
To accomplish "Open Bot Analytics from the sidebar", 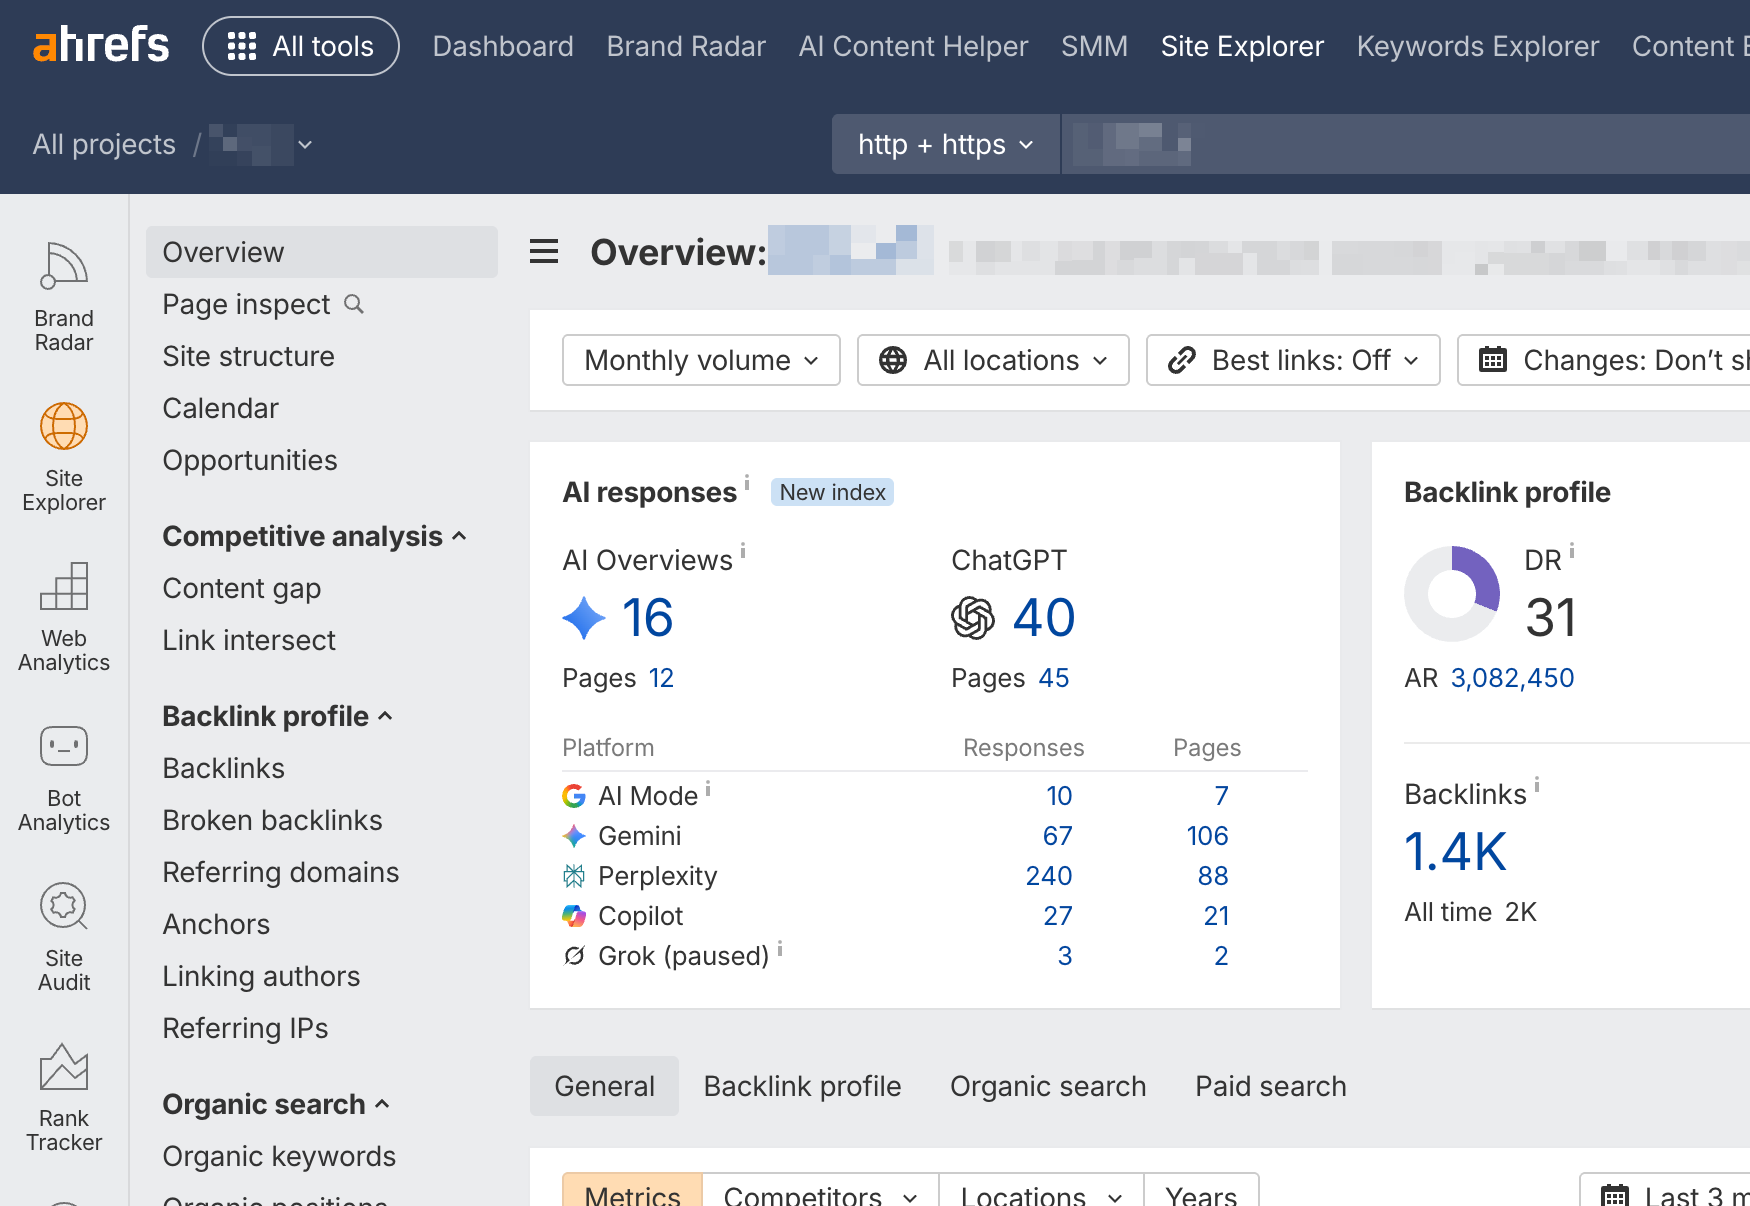I will pyautogui.click(x=64, y=777).
